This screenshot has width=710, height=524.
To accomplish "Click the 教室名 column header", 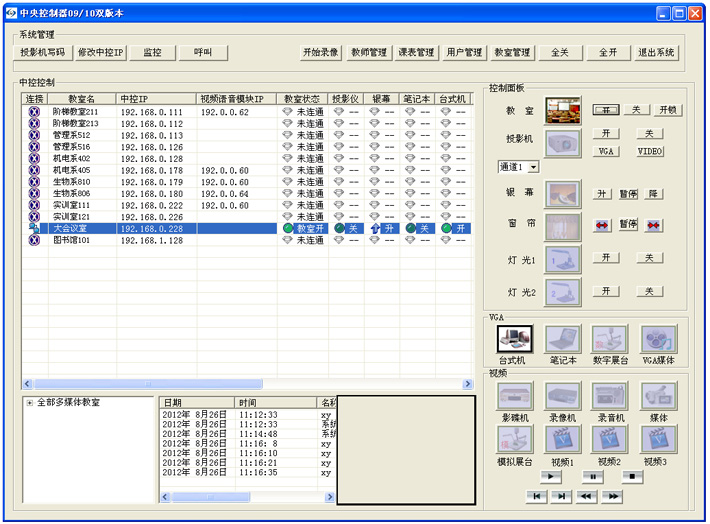I will (81, 100).
